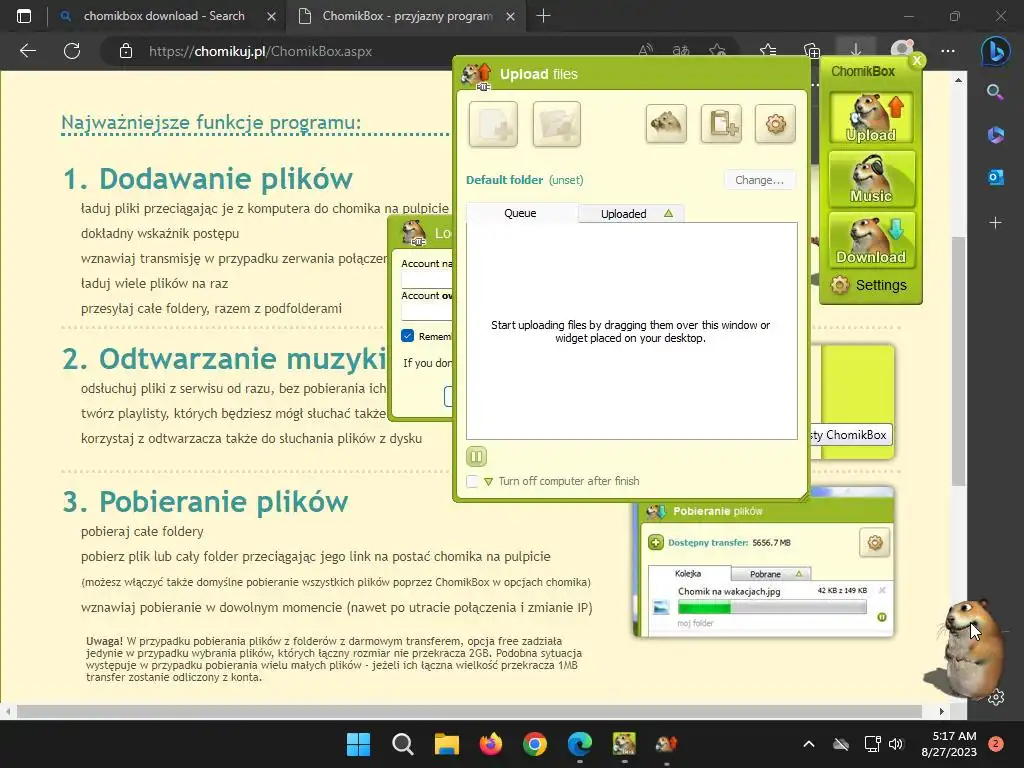
Task: Switch to the Queue tab
Action: click(x=520, y=213)
